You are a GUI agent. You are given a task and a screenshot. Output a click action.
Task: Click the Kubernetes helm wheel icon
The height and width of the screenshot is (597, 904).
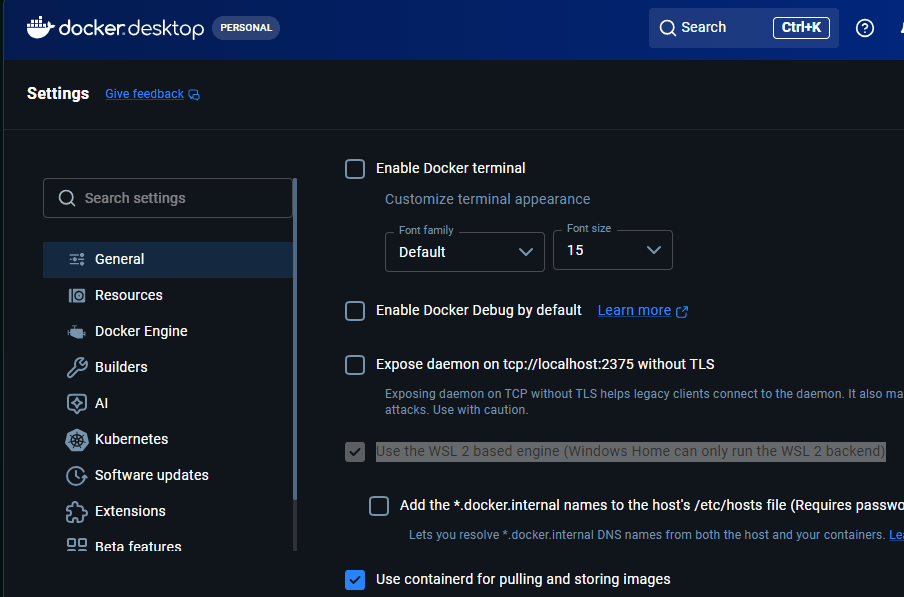[77, 439]
